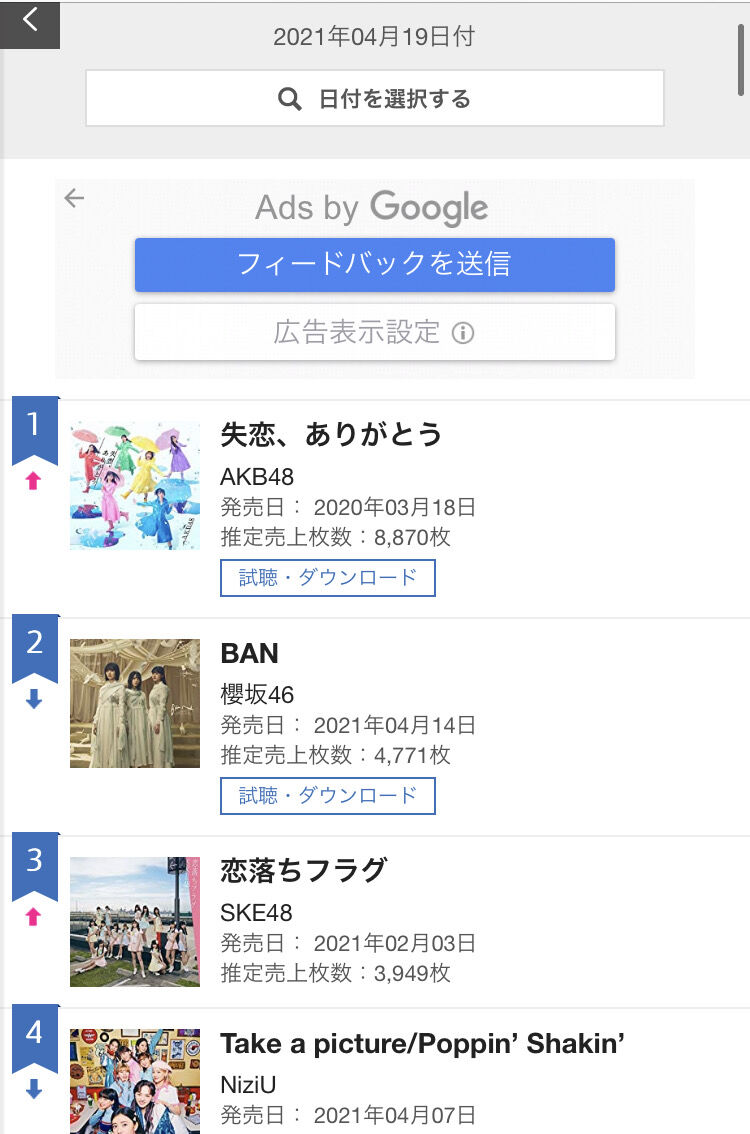The image size is (750, 1134).
Task: Click 試聴・ダウンロード for BAN
Action: (328, 796)
